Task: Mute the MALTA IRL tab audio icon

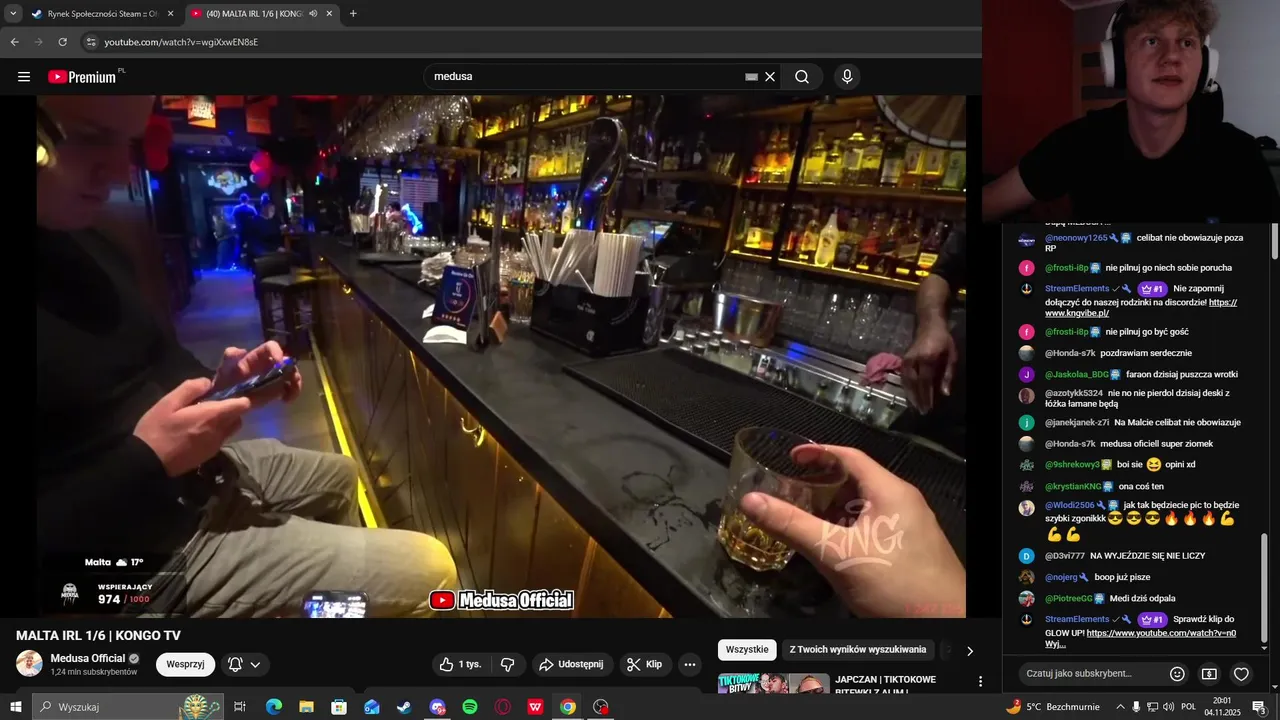Action: 313,14
